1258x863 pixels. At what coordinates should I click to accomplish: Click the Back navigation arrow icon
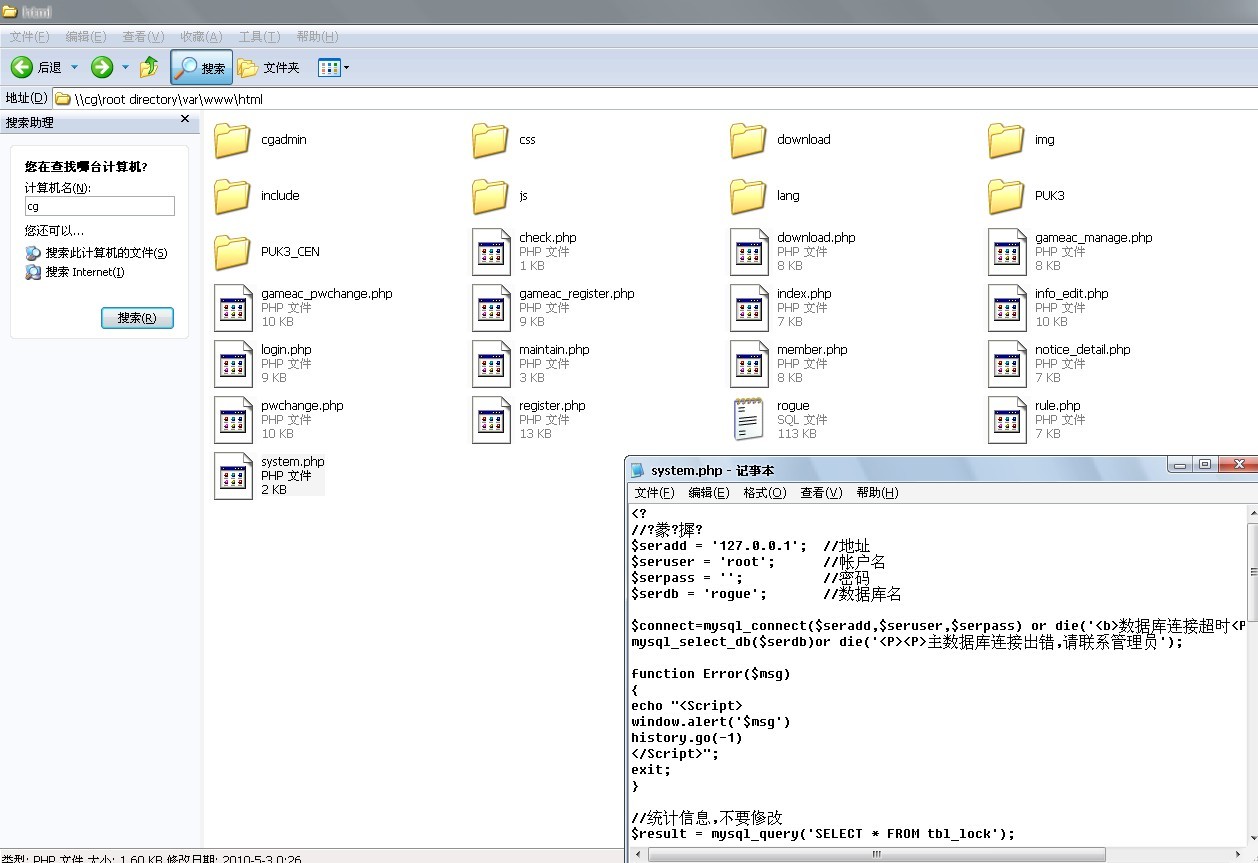point(22,67)
